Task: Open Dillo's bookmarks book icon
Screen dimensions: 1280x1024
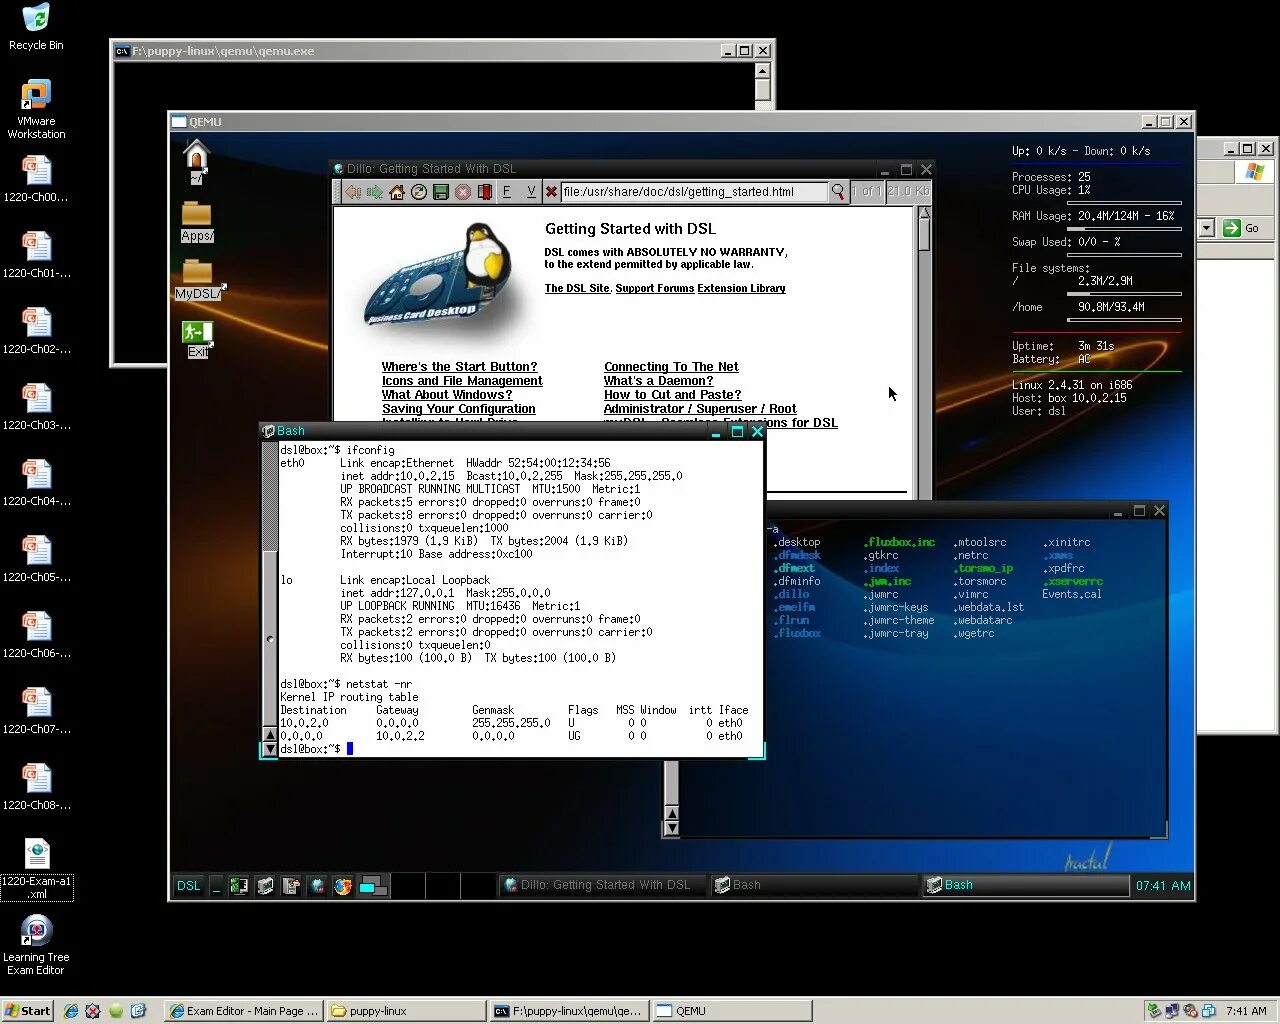Action: click(485, 192)
